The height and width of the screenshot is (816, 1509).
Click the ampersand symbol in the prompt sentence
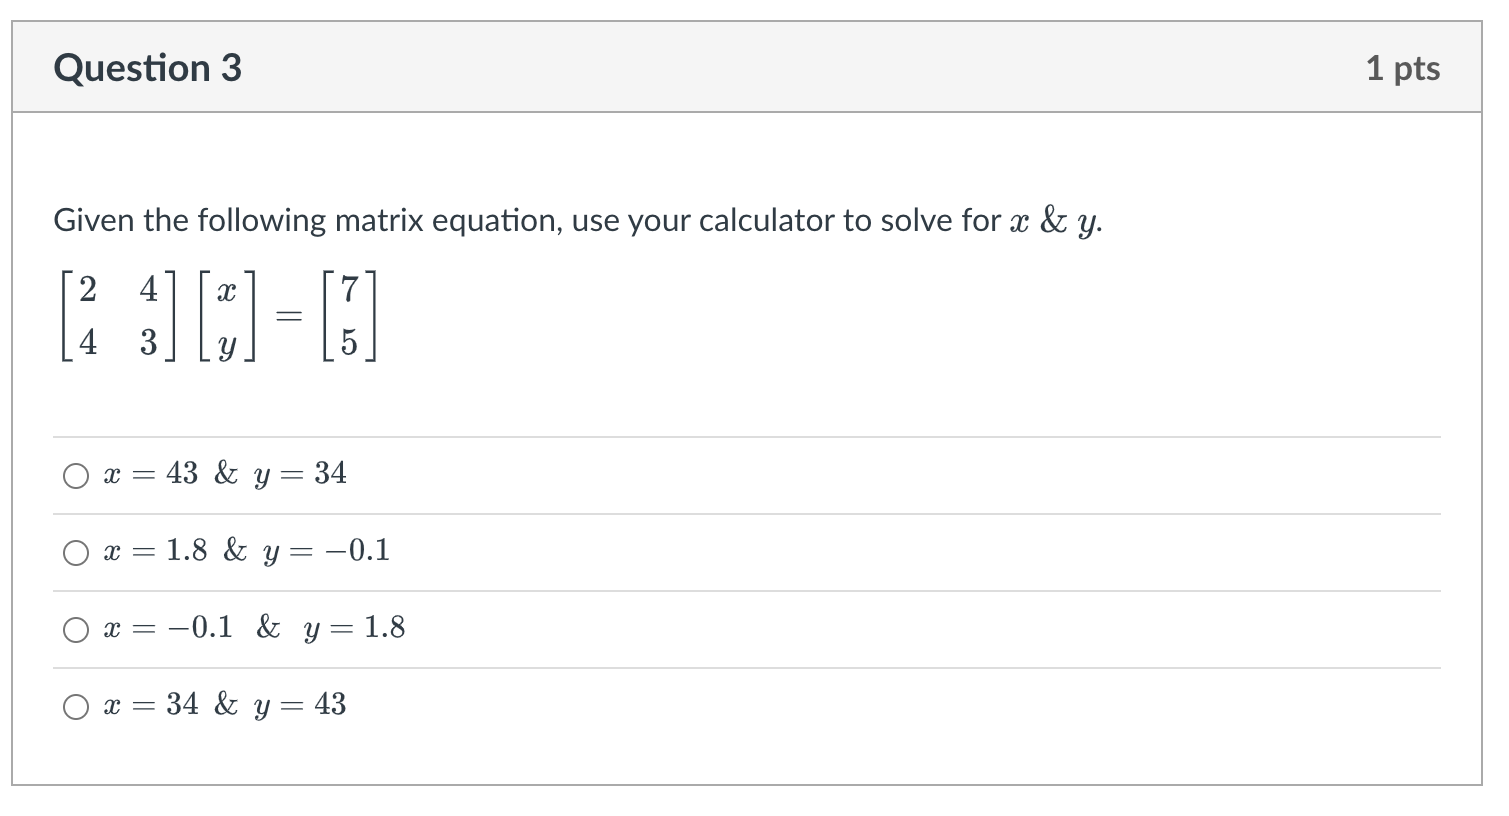tap(1053, 220)
